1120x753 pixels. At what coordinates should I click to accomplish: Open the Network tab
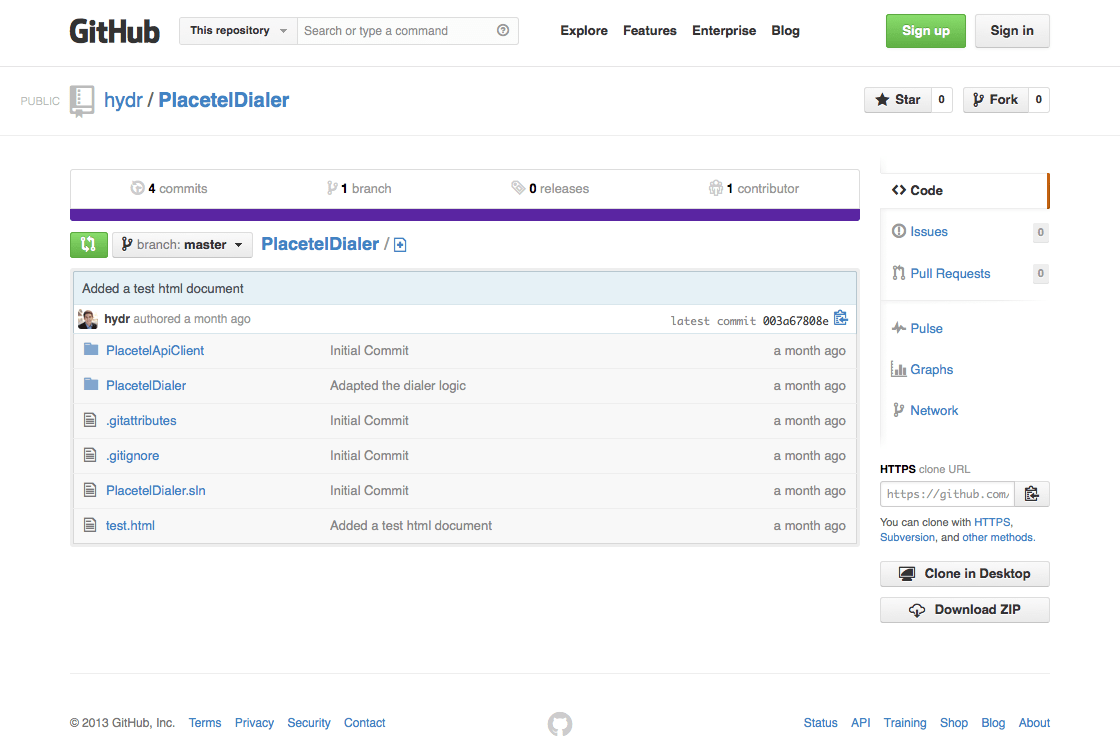(934, 411)
